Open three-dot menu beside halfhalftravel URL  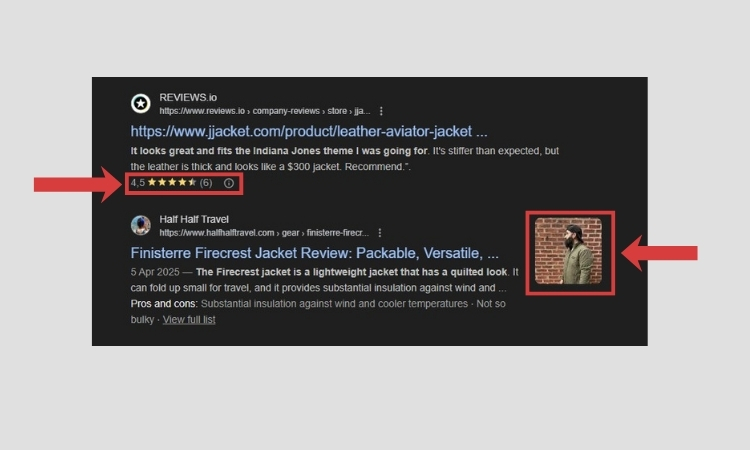click(x=379, y=233)
